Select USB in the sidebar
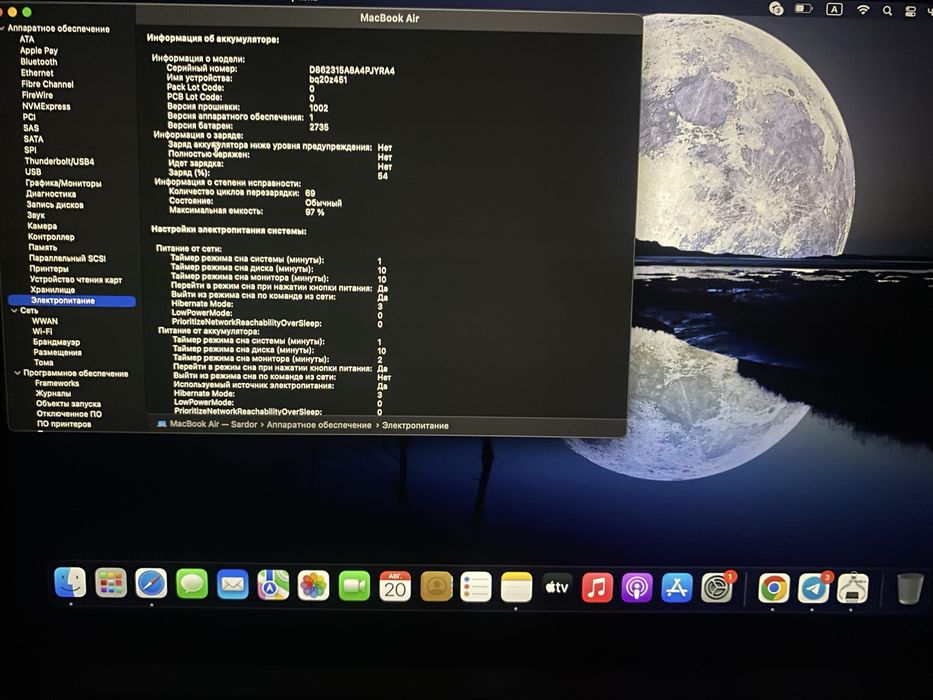Image resolution: width=933 pixels, height=700 pixels. coord(33,172)
